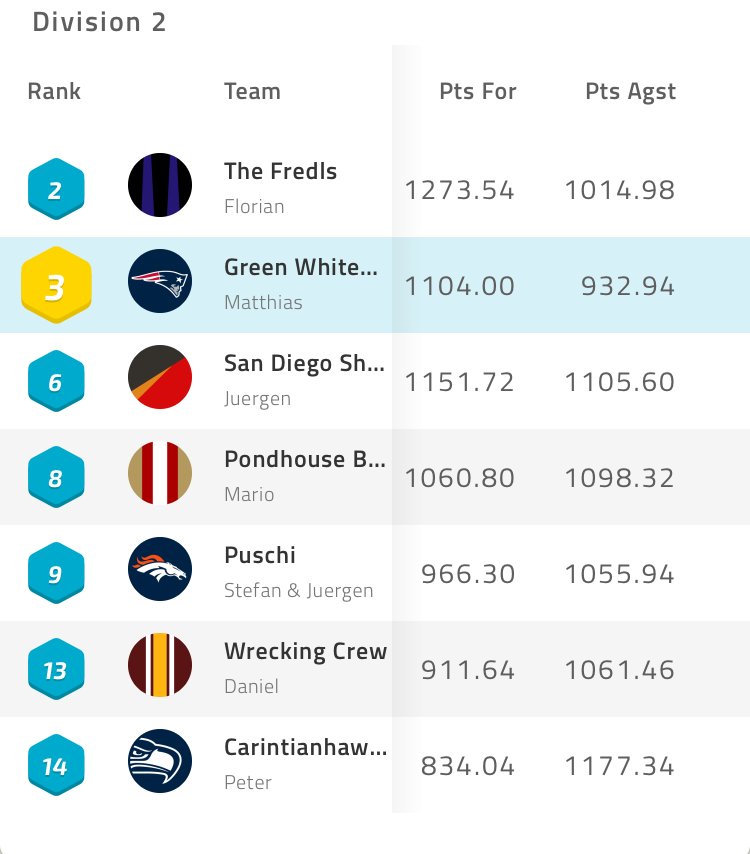Open the Puschi team link
The height and width of the screenshot is (854, 750).
click(260, 555)
